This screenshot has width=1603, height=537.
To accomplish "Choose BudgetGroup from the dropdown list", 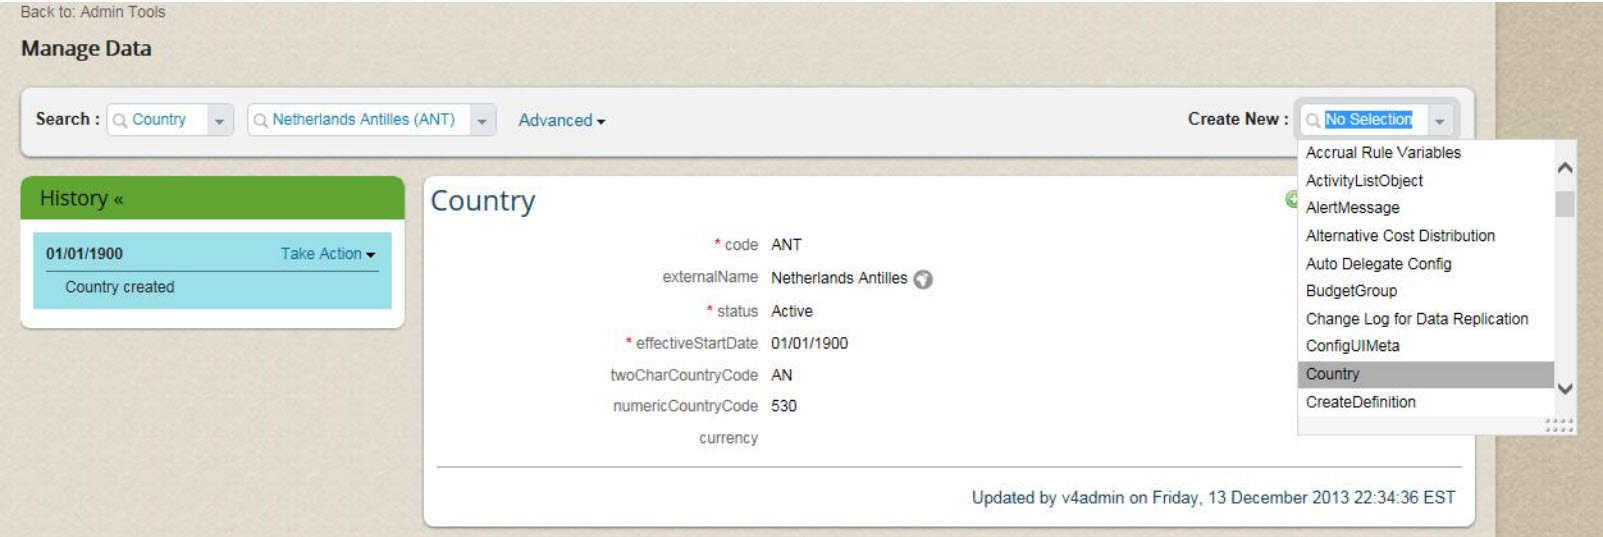I will pos(1425,291).
